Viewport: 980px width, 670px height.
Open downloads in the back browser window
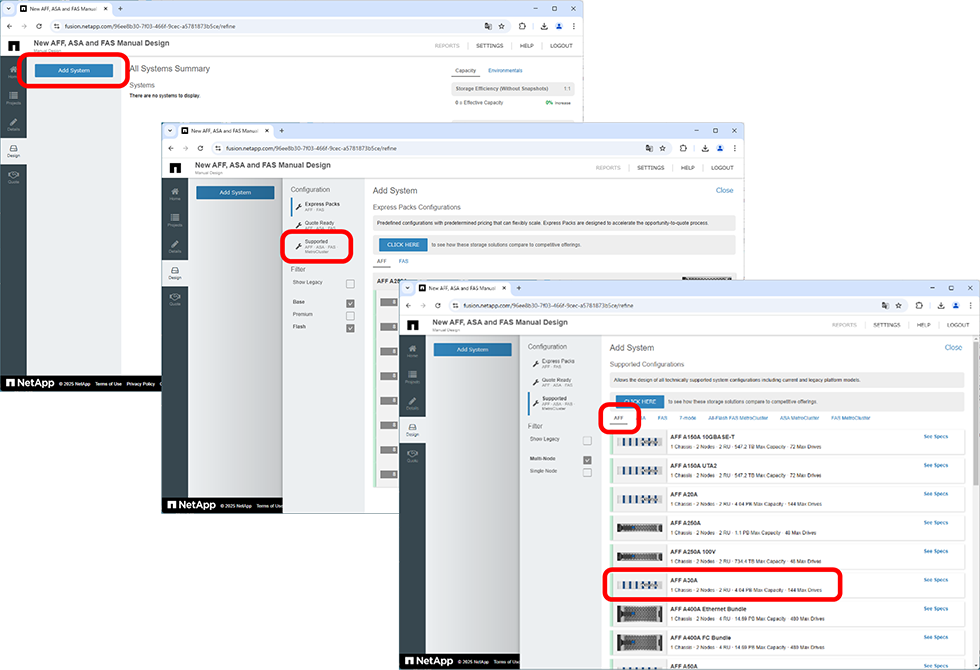[544, 26]
